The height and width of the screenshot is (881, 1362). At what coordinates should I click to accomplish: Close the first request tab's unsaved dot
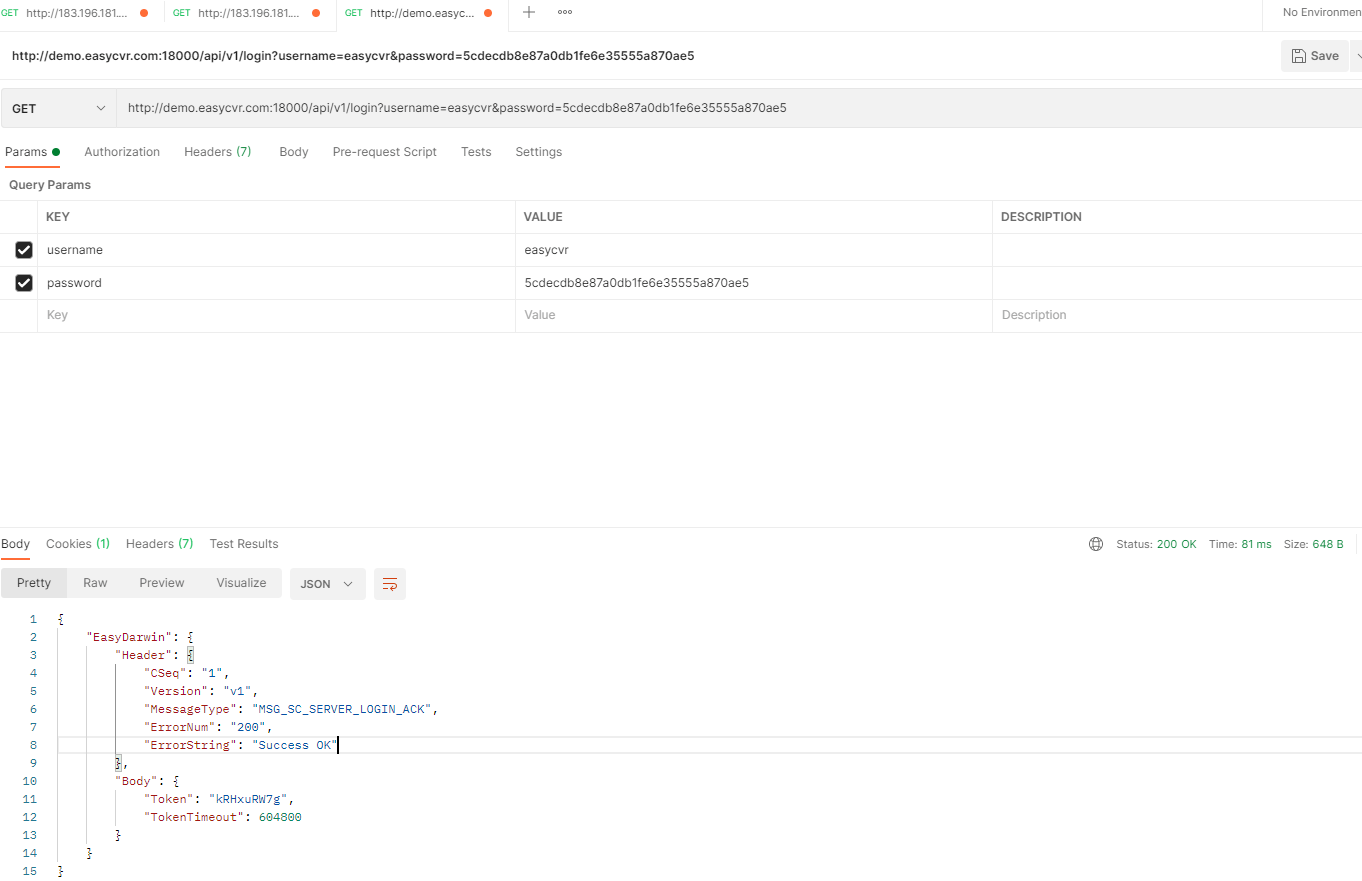pyautogui.click(x=144, y=13)
